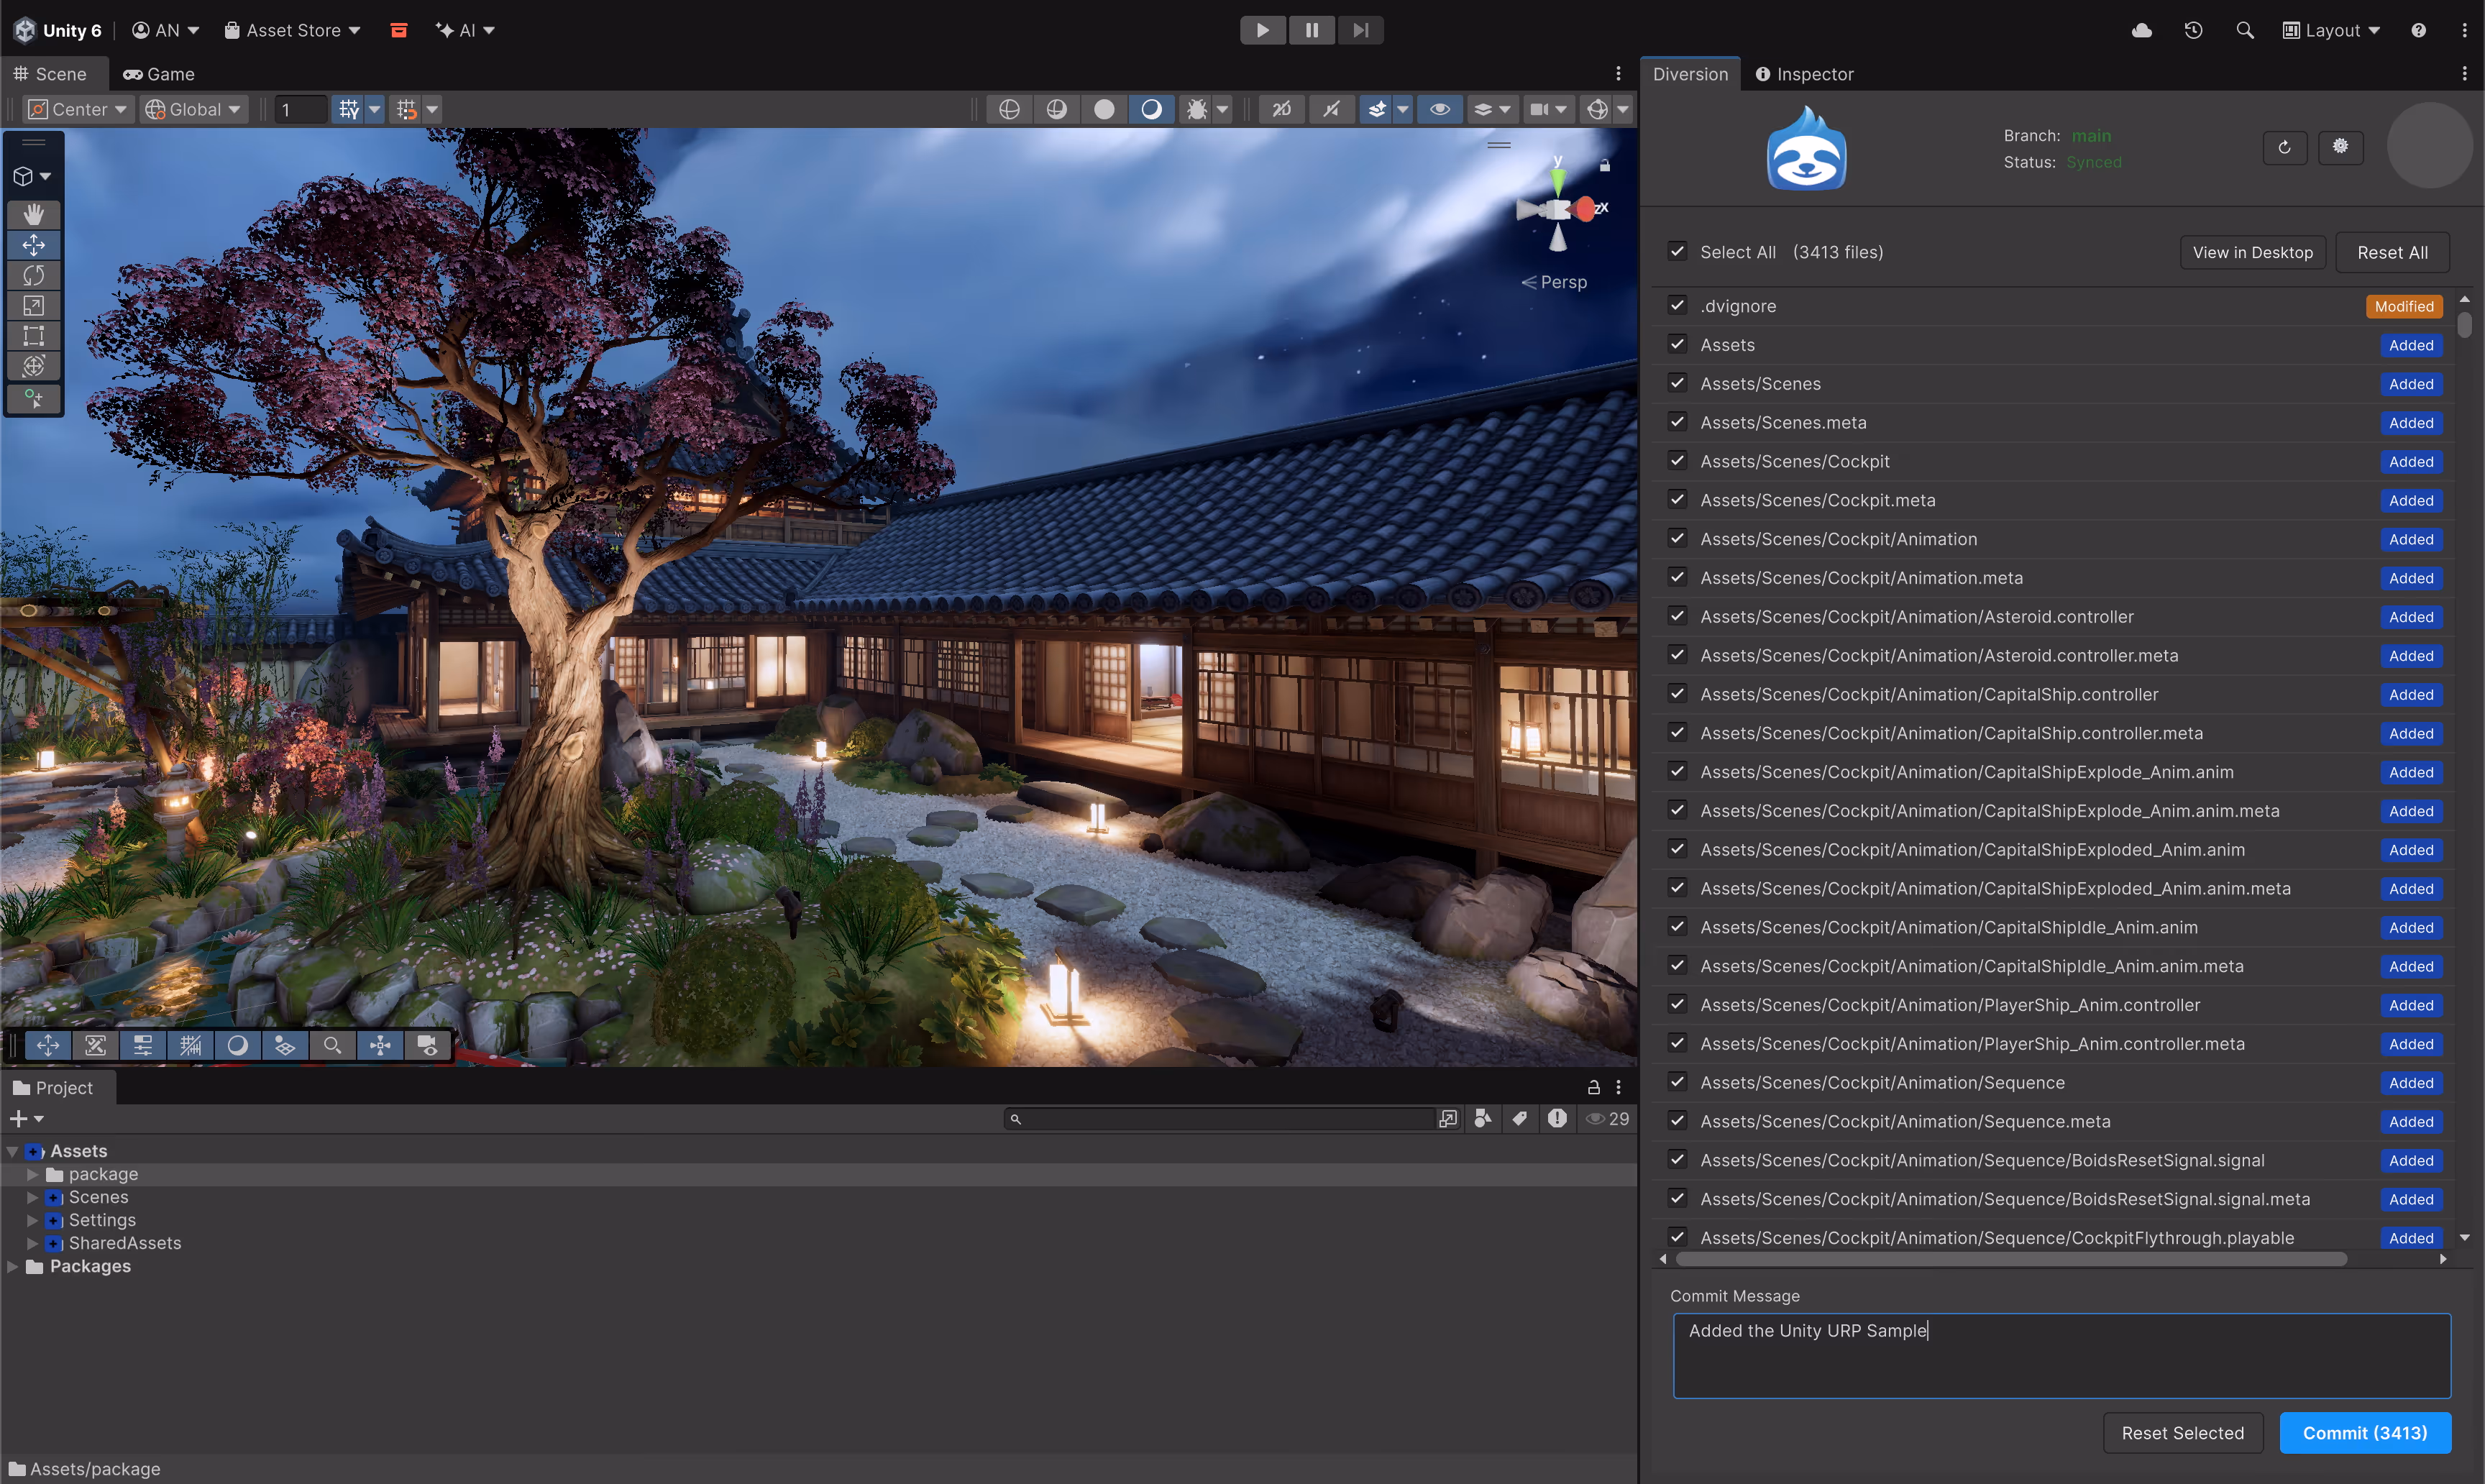Open Diversion settings gear
Viewport: 2485px width, 1484px height.
coord(2340,147)
